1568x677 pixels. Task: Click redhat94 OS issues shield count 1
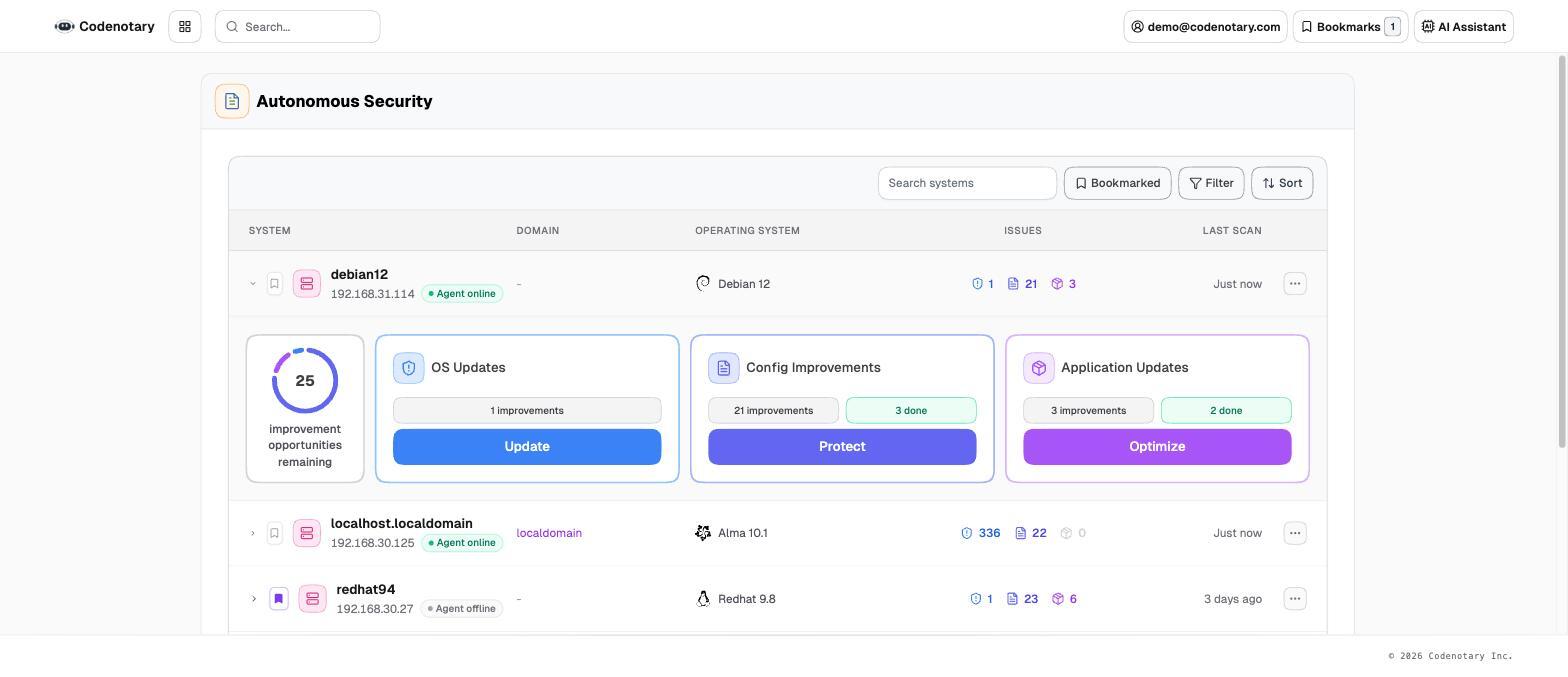(982, 599)
